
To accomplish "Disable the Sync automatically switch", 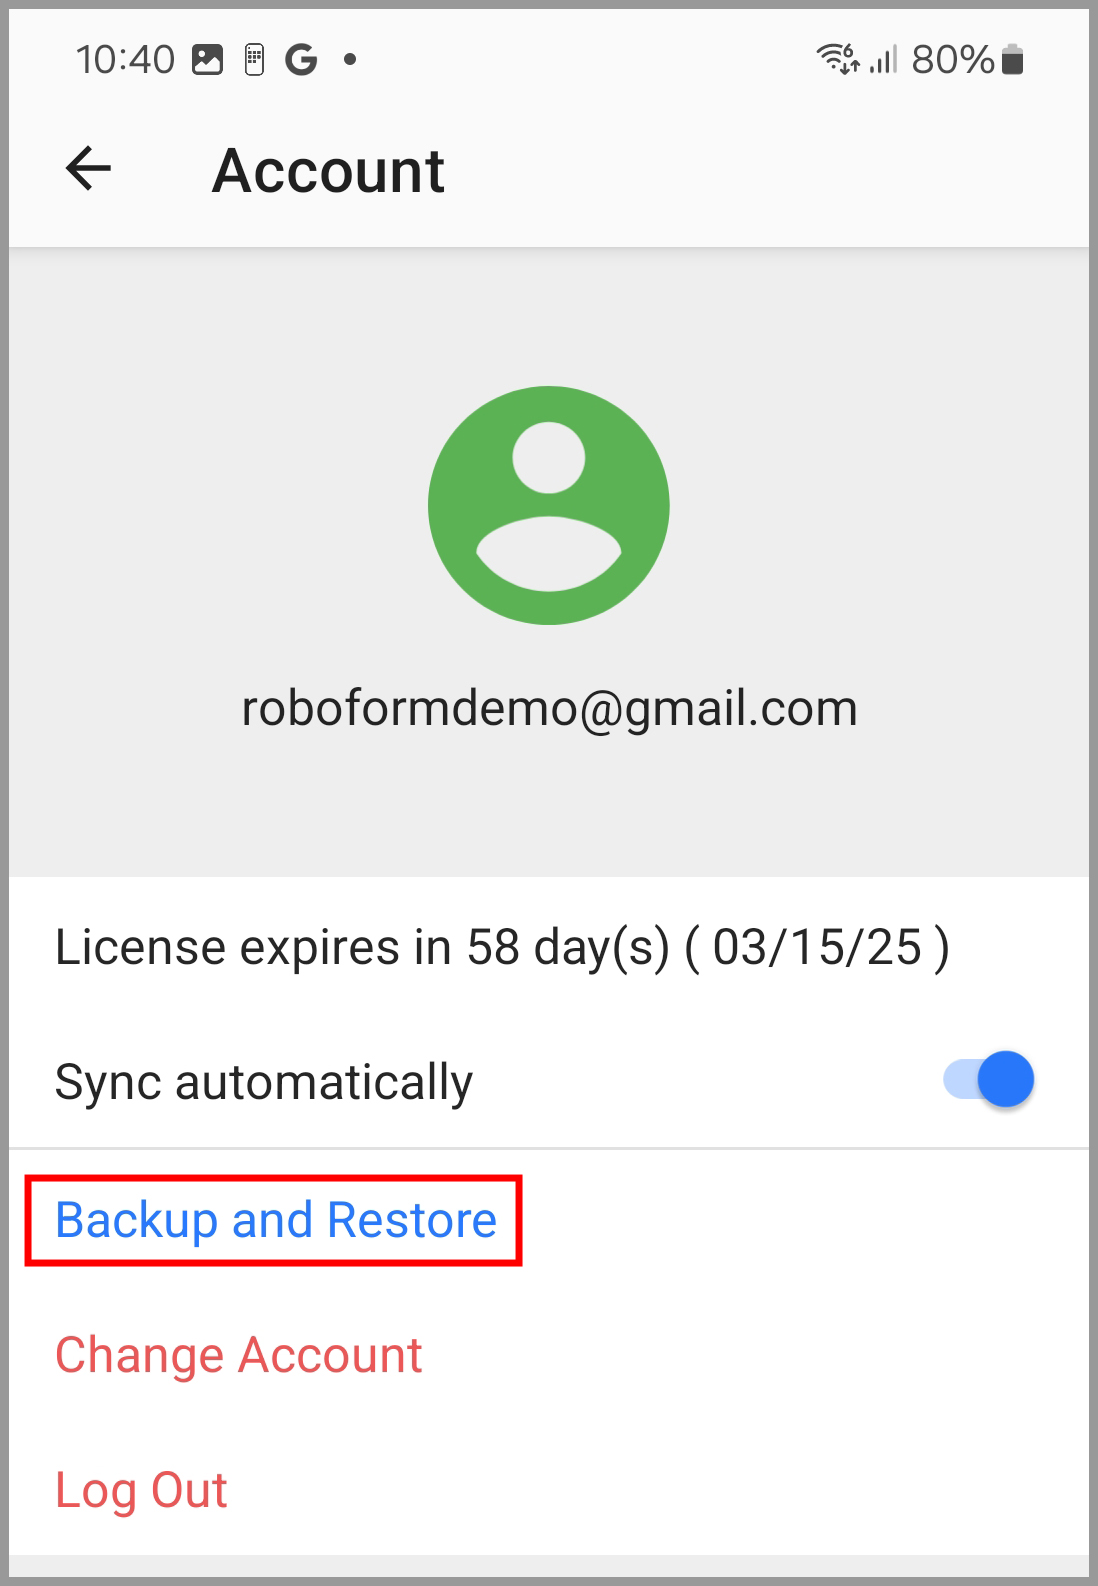I will click(x=988, y=1080).
